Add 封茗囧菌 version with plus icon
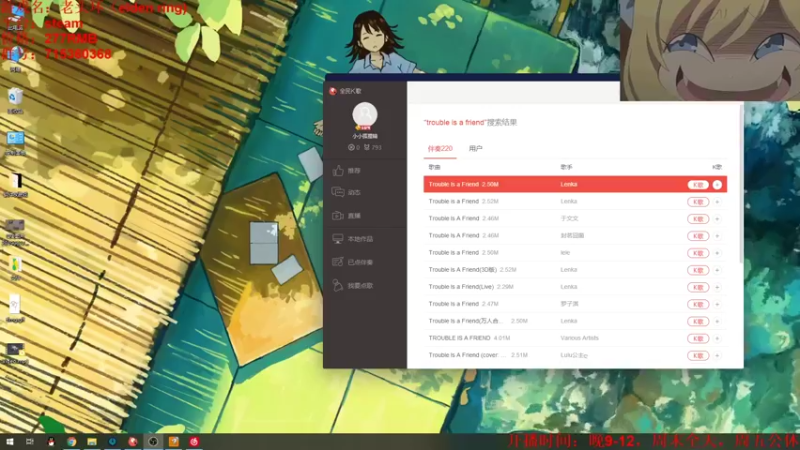 pos(717,236)
